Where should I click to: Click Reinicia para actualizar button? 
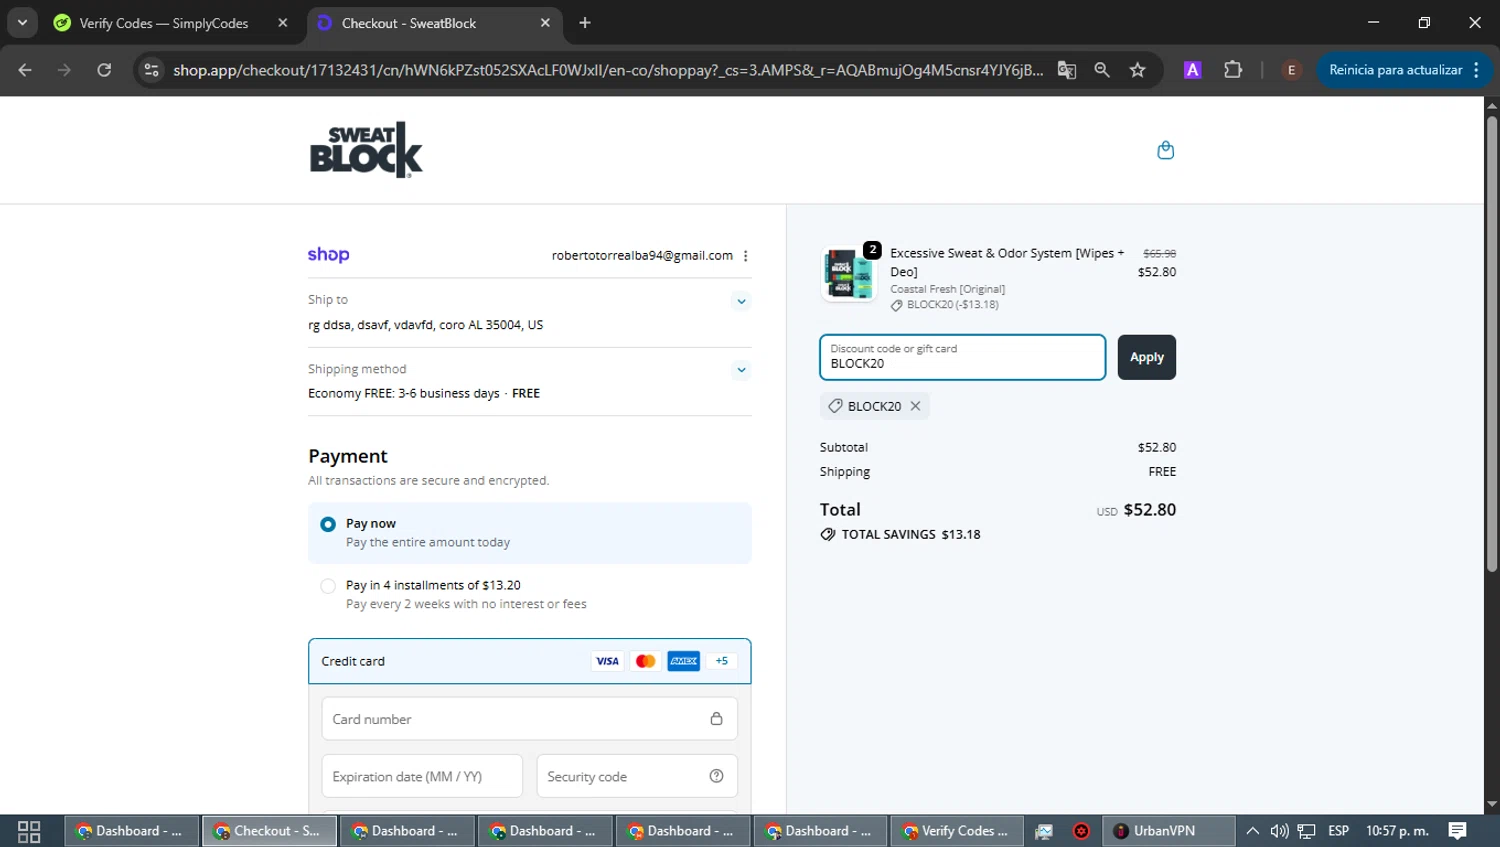point(1404,70)
